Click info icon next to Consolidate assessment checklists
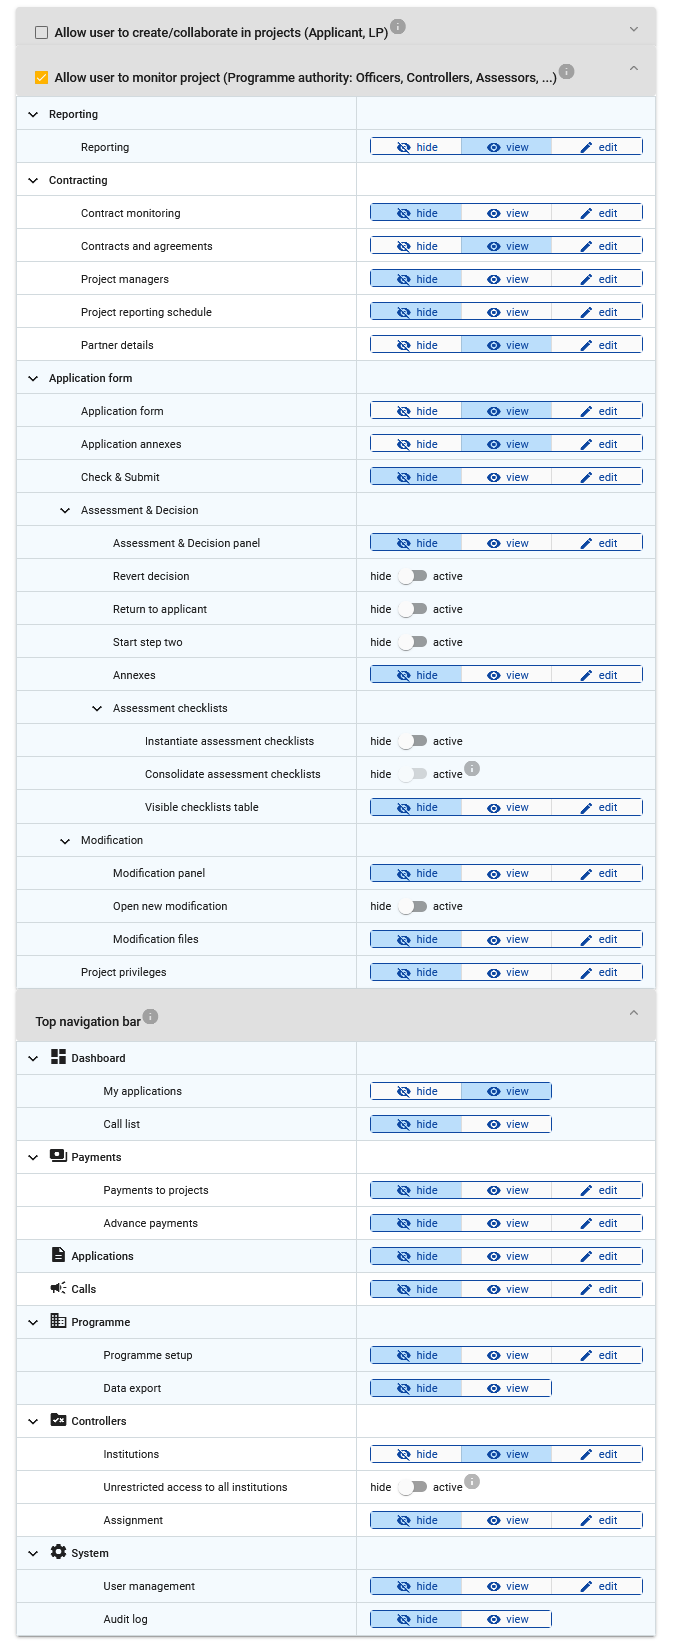 click(472, 769)
